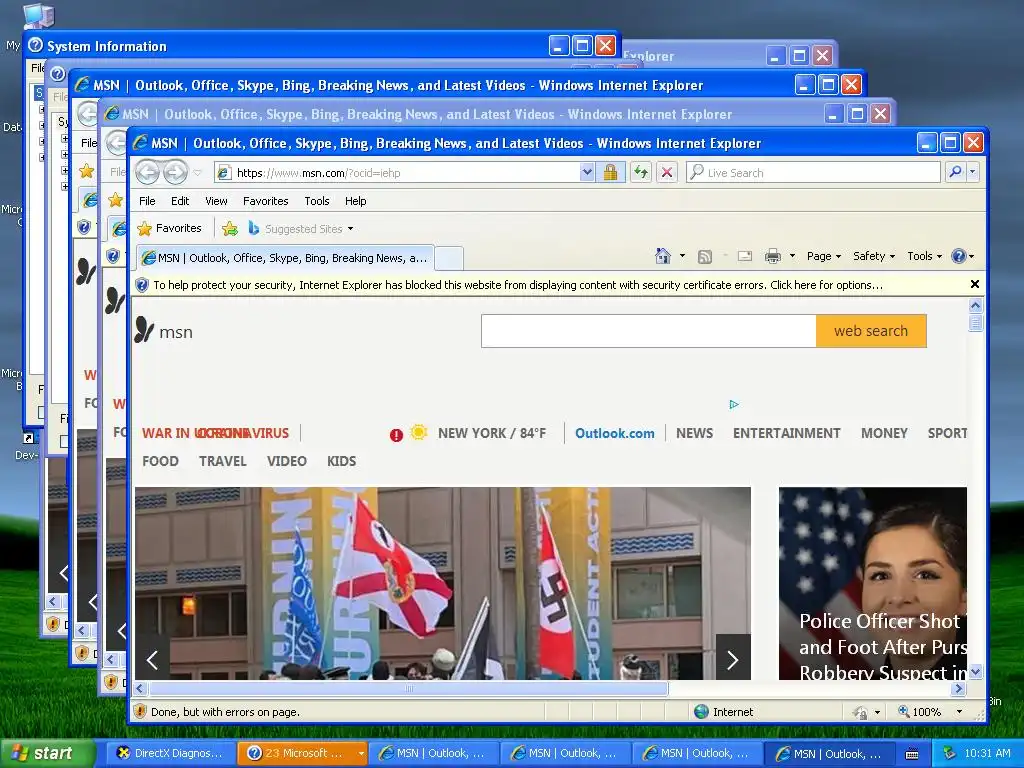Screen dimensions: 1024x768
Task: Open the Tools command bar dropdown
Action: (x=924, y=256)
